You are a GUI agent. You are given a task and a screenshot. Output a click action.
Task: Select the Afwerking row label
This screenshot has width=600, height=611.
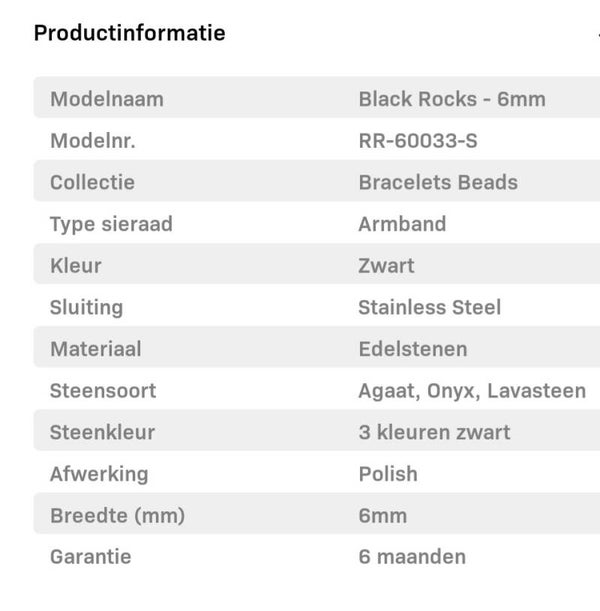click(x=99, y=474)
